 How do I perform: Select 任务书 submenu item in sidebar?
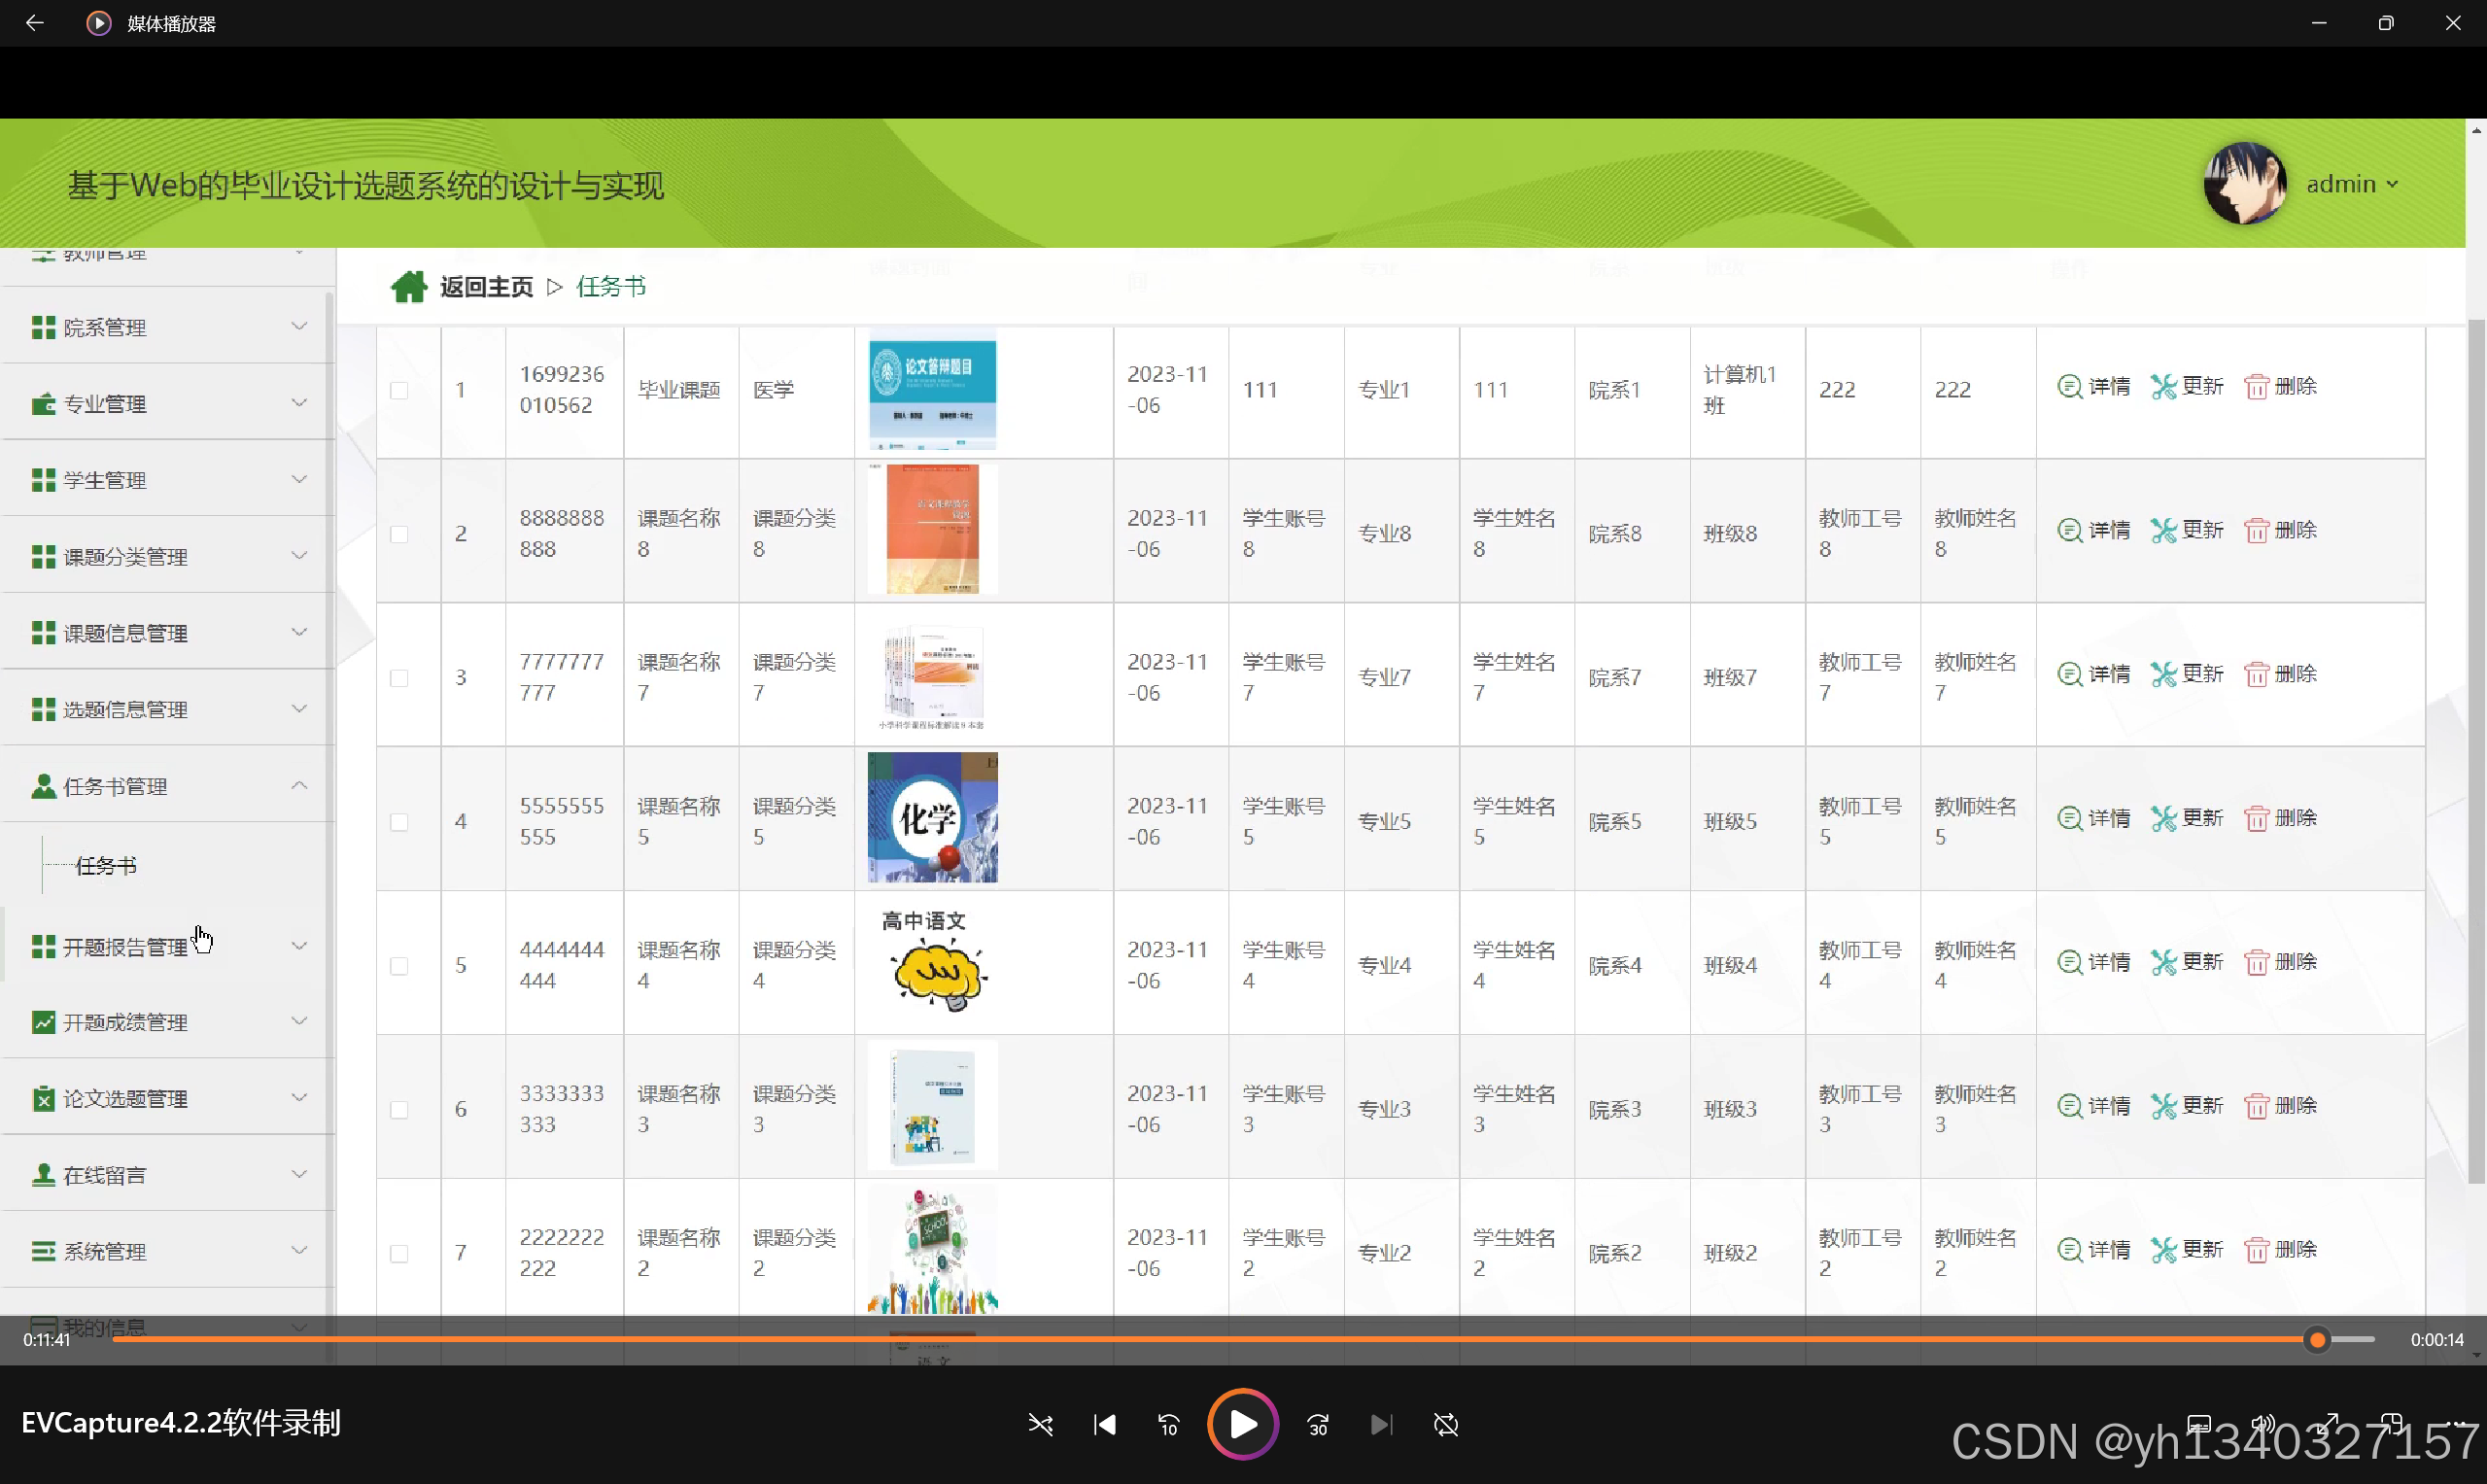click(106, 866)
